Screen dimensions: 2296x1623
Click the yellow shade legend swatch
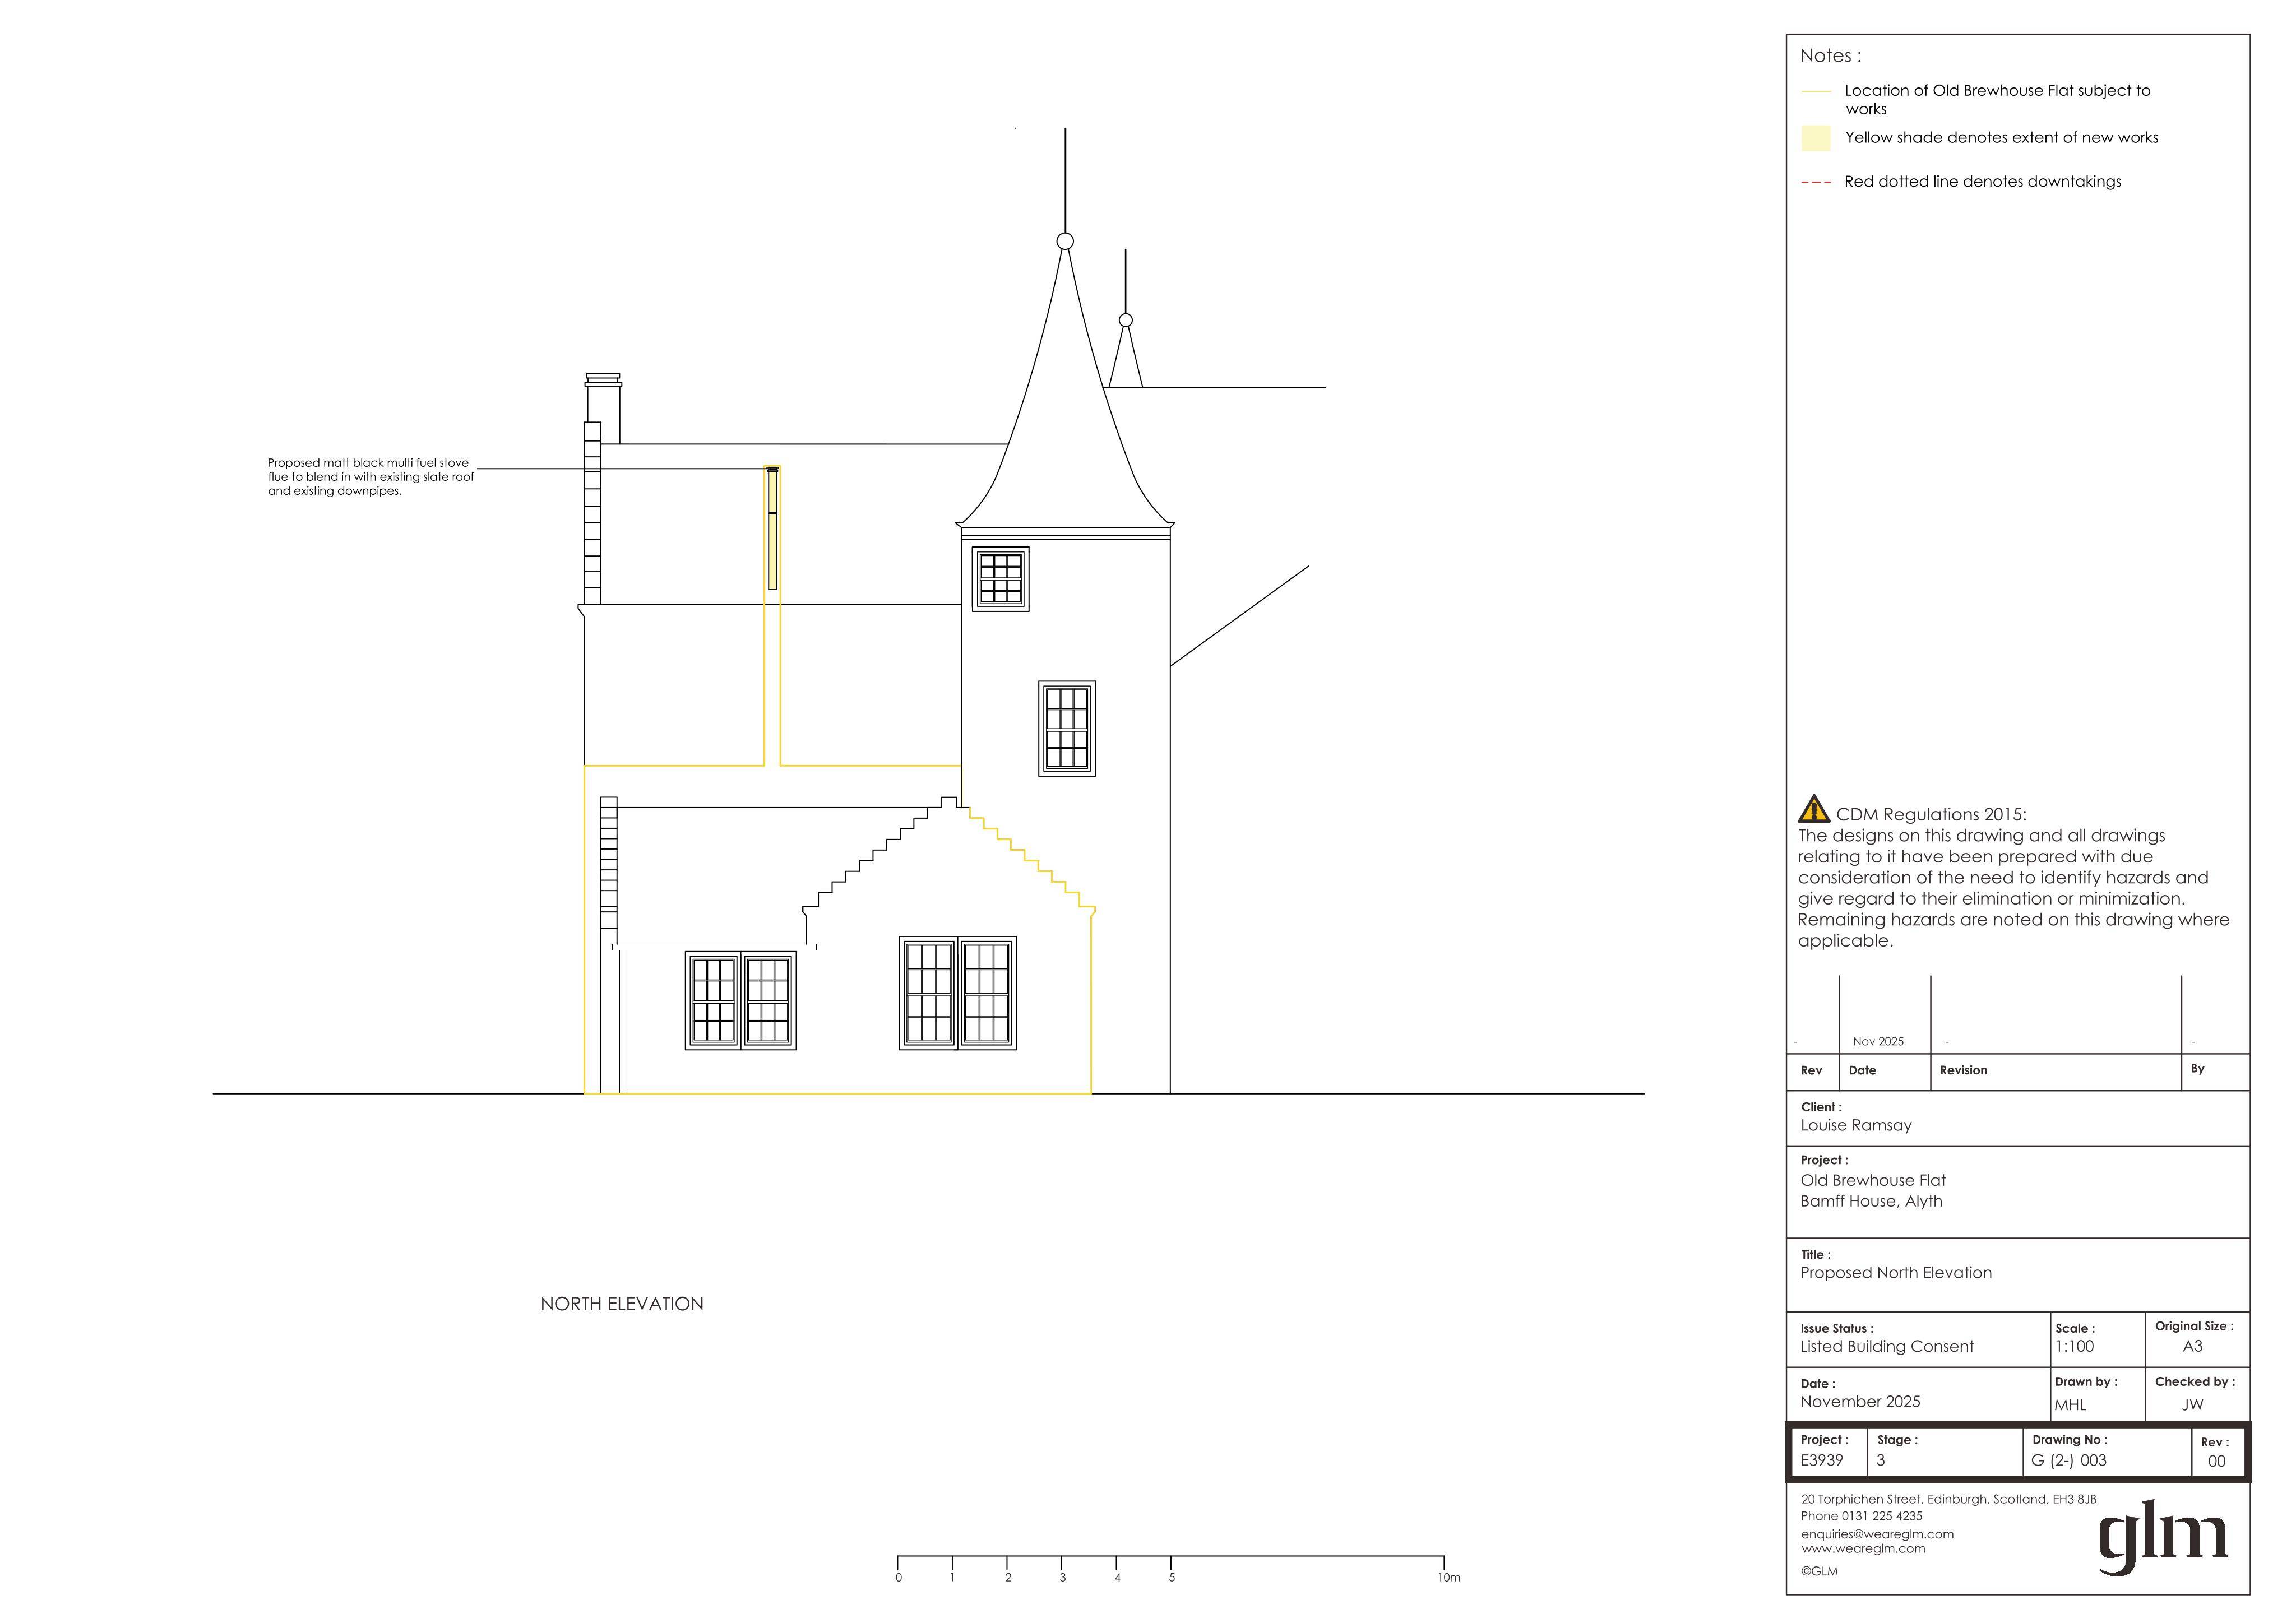point(1815,138)
